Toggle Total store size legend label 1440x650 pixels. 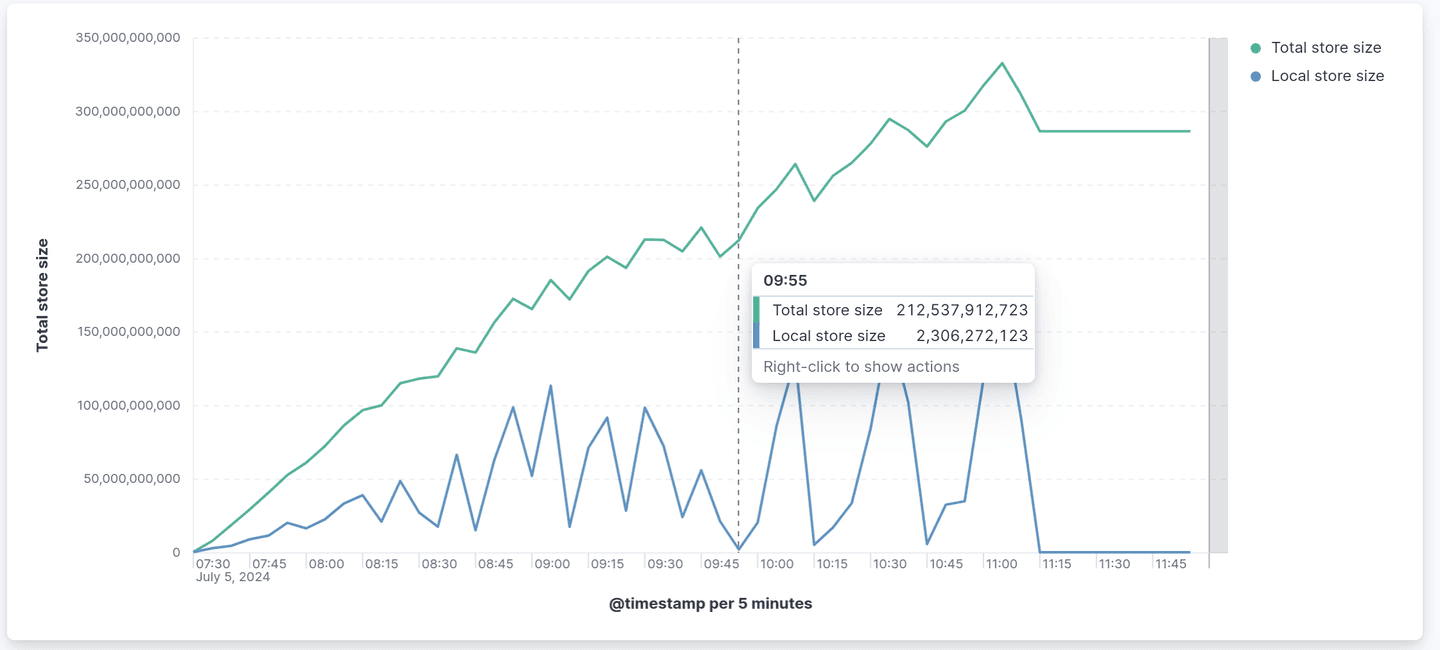(x=1325, y=48)
